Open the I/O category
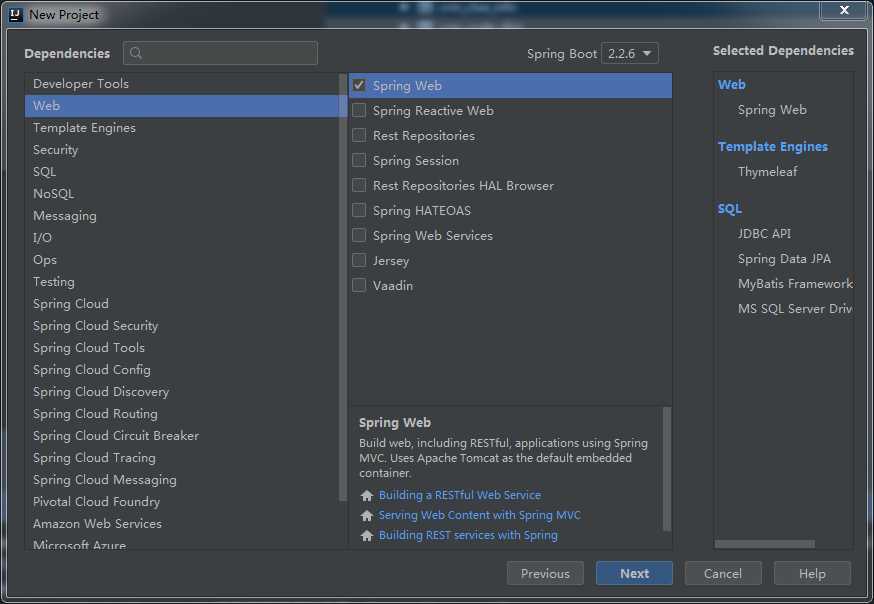 pyautogui.click(x=182, y=237)
